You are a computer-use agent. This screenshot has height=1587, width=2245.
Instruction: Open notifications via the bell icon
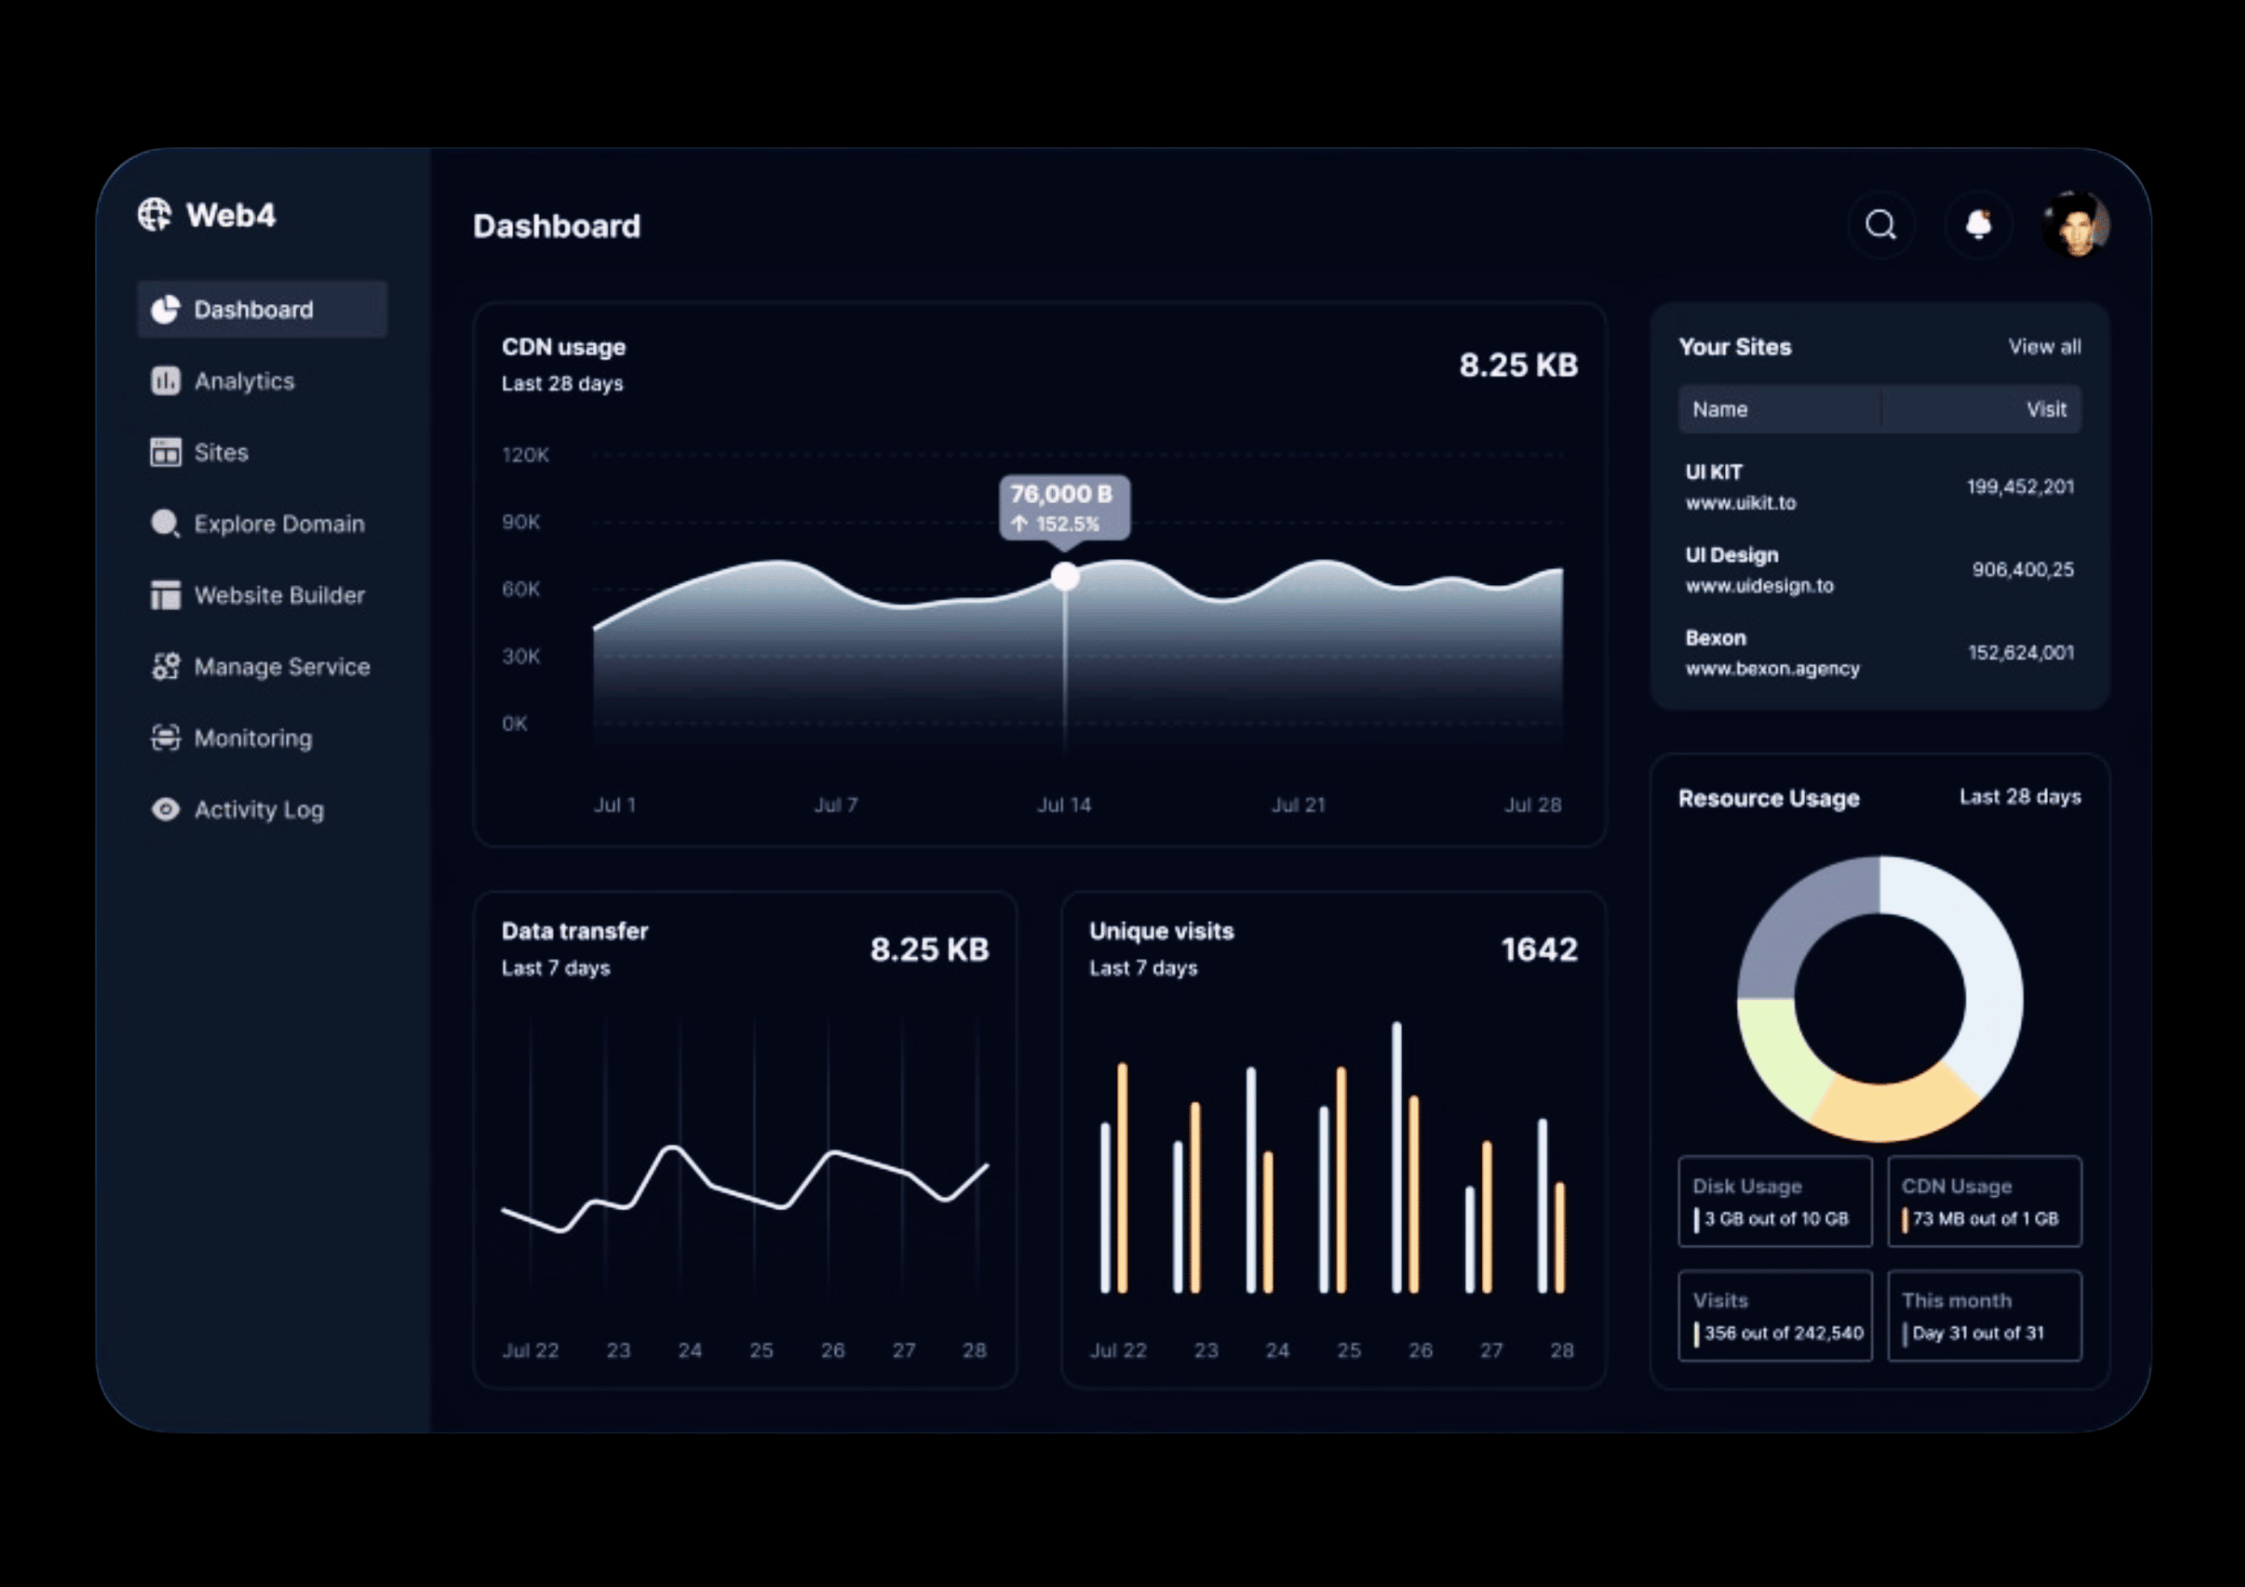(x=1977, y=225)
